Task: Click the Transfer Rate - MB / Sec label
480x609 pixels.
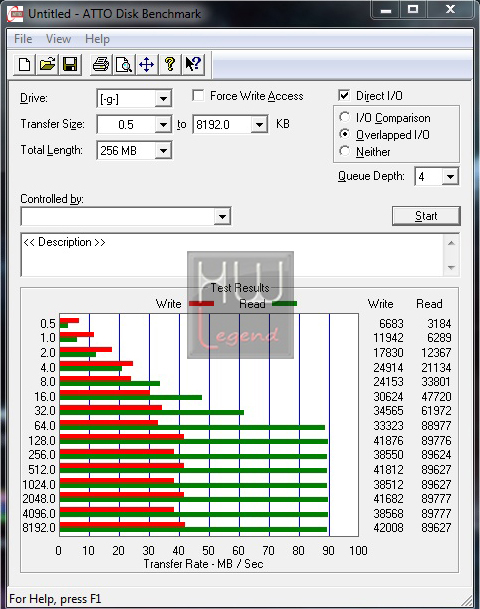Action: click(x=203, y=564)
